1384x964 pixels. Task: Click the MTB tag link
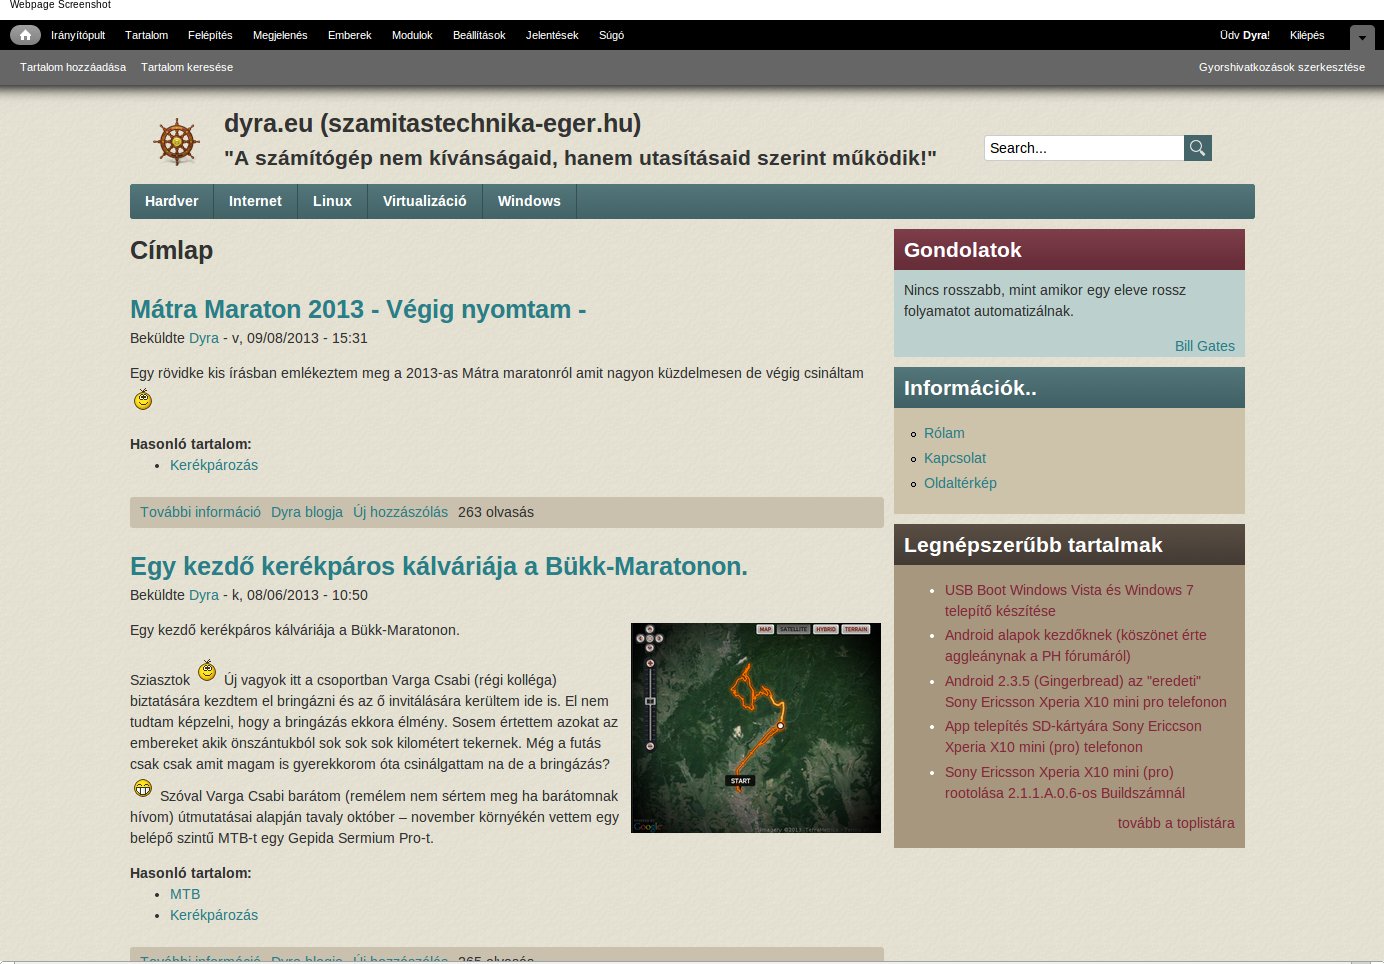(185, 894)
